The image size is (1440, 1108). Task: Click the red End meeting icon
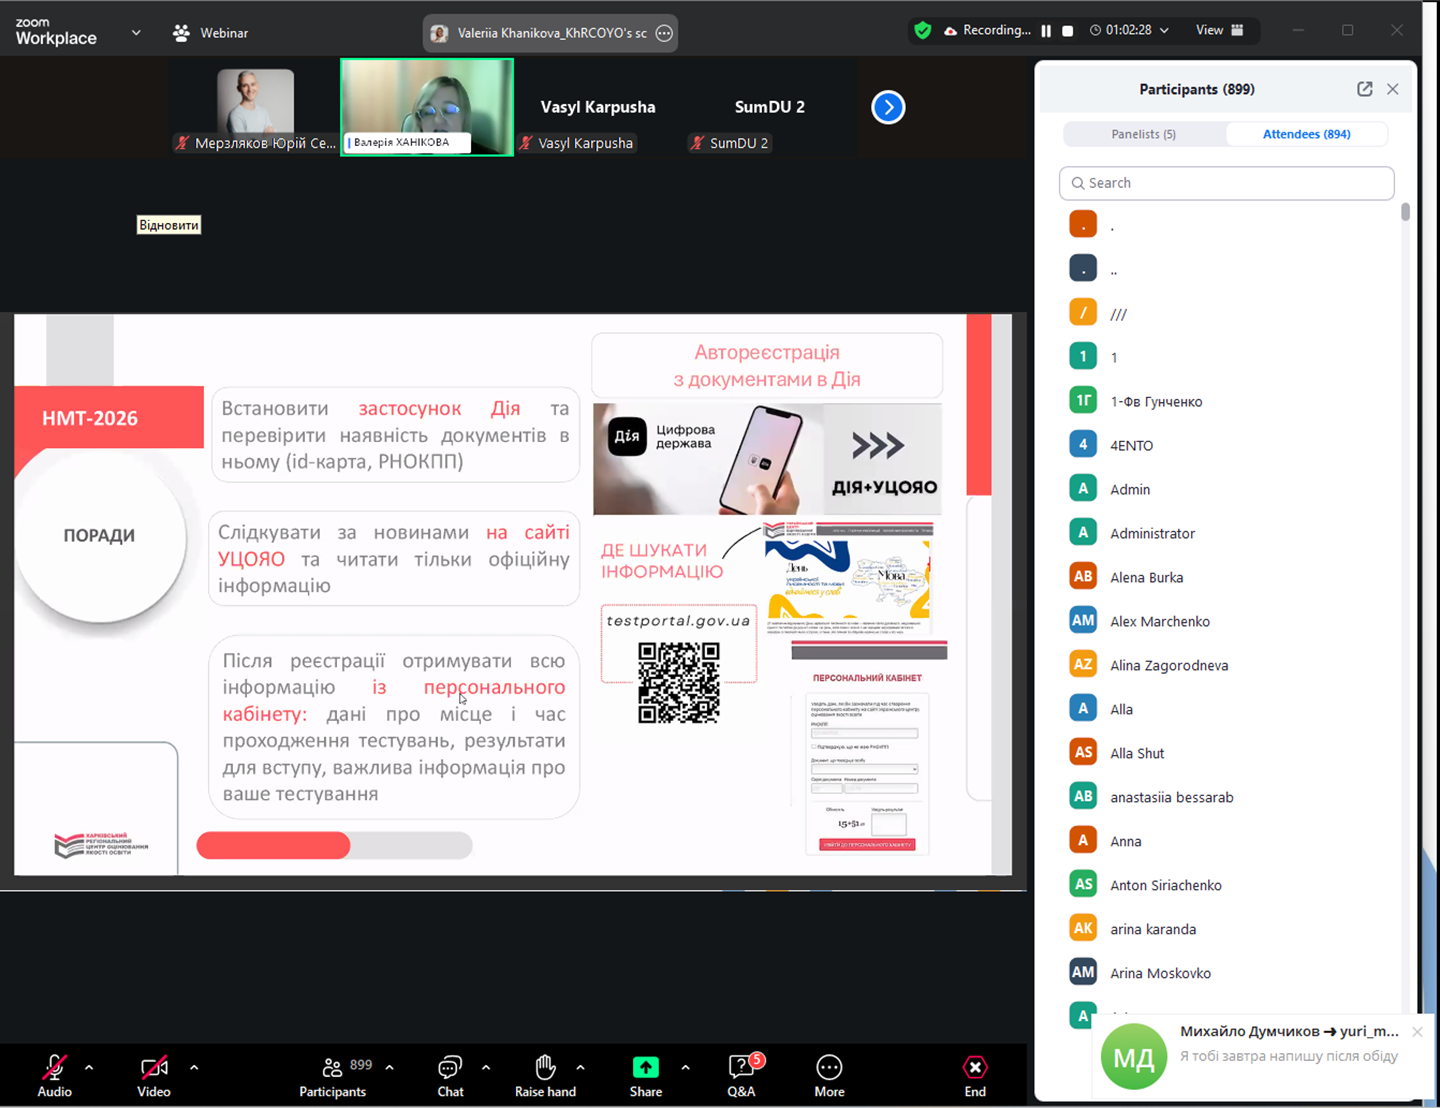tap(975, 1068)
